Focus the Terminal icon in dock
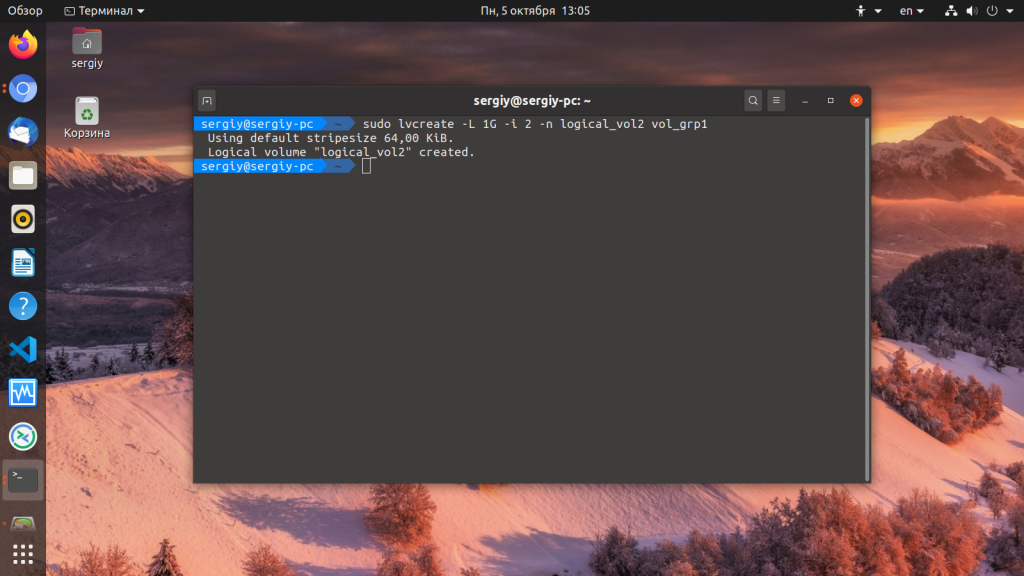This screenshot has width=1024, height=576. point(23,480)
